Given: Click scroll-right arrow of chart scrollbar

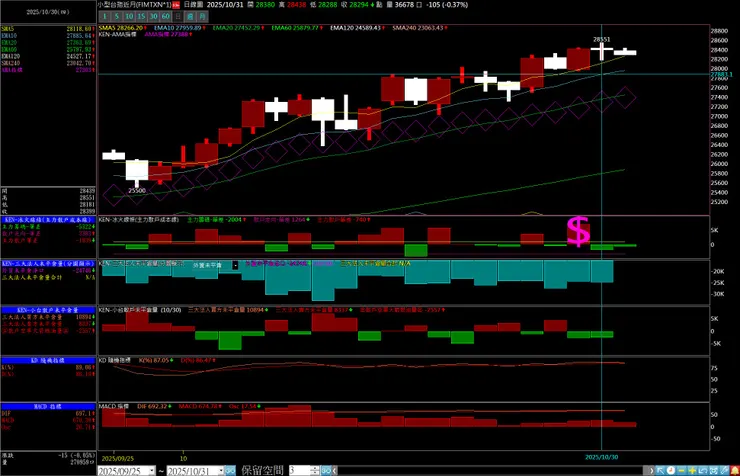Looking at the screenshot, I should coord(652,470).
